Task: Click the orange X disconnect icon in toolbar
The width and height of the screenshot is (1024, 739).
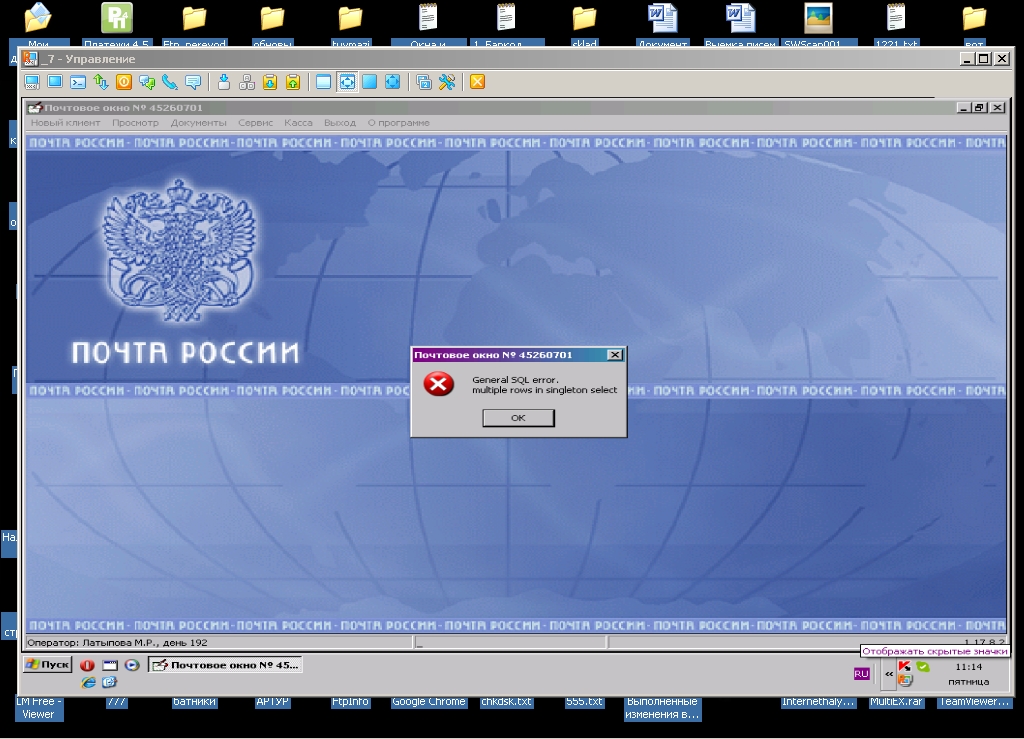Action: [x=477, y=82]
